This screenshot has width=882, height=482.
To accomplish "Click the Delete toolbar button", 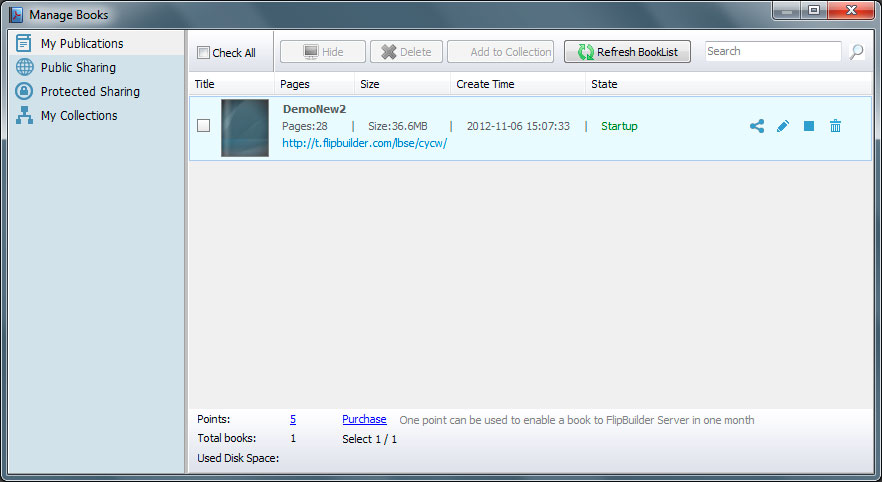I will pos(406,52).
